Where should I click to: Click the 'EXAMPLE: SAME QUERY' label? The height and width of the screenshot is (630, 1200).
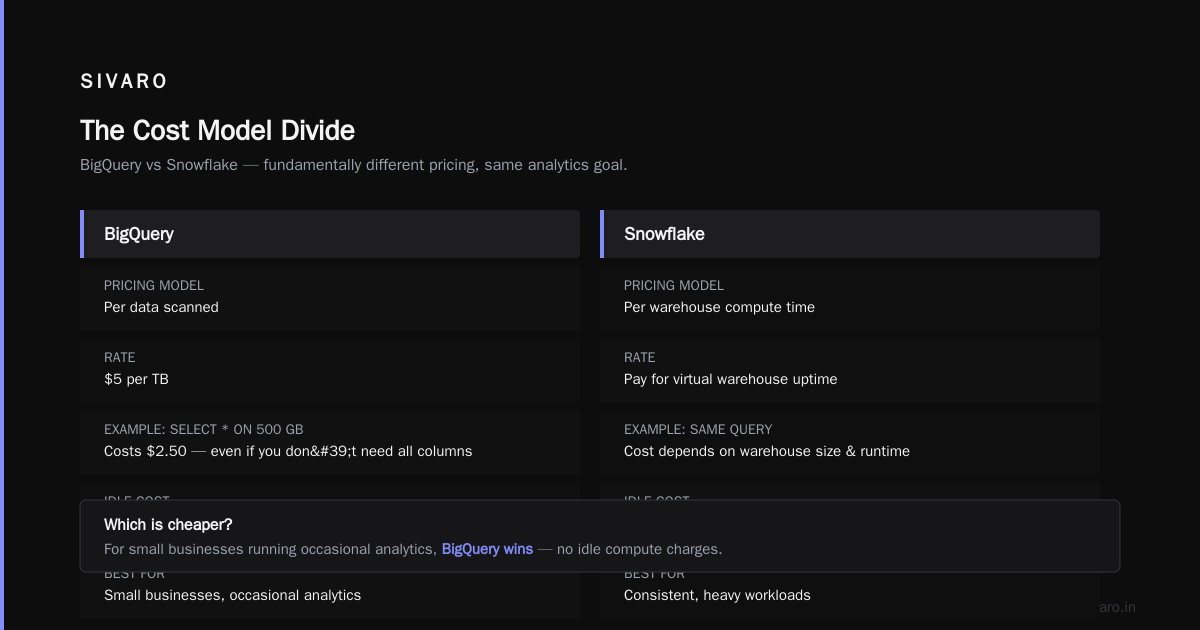pyautogui.click(x=698, y=429)
